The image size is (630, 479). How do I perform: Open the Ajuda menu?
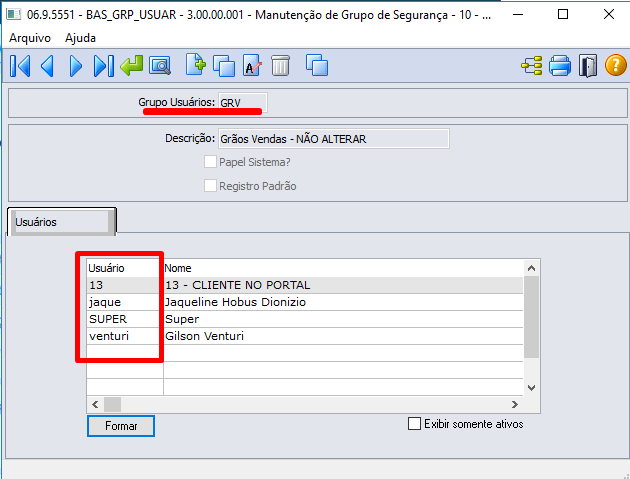80,38
